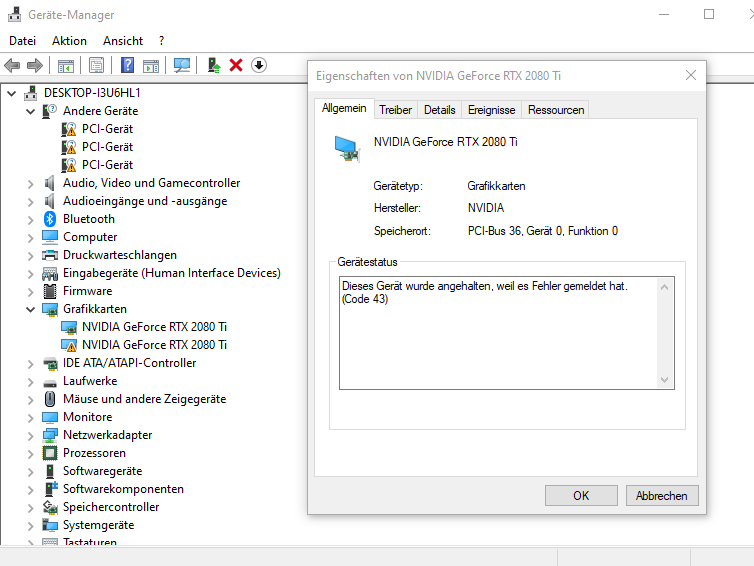Click the IDE ATA/ATAPI-Controller icon
The height and width of the screenshot is (566, 754).
point(50,363)
